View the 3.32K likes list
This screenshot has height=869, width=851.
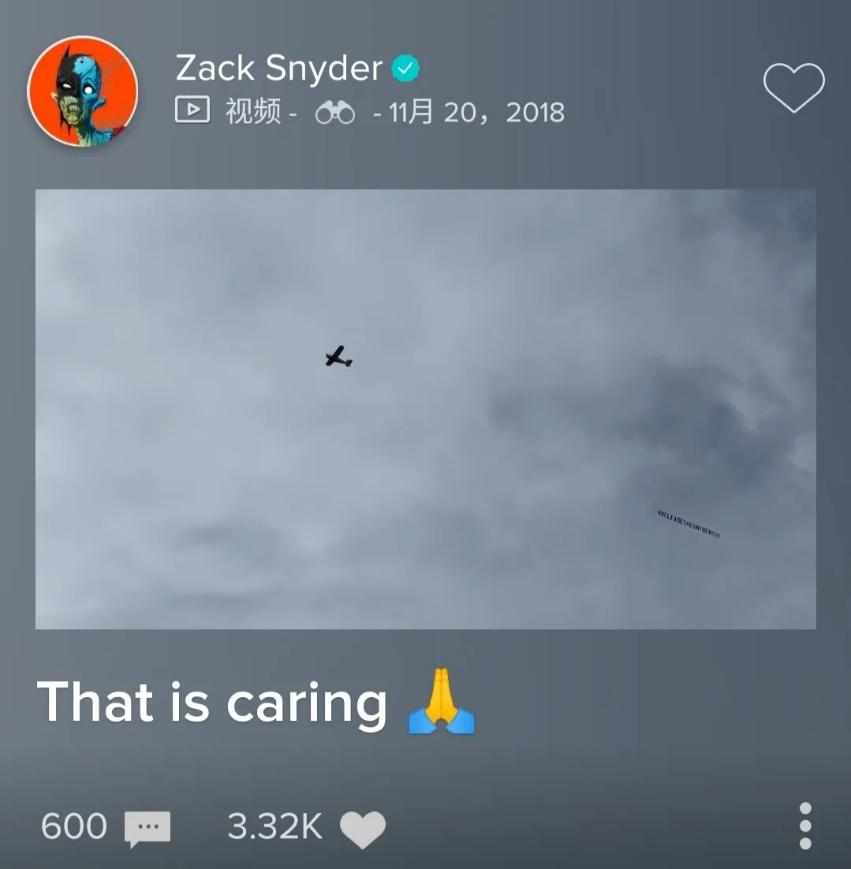275,826
